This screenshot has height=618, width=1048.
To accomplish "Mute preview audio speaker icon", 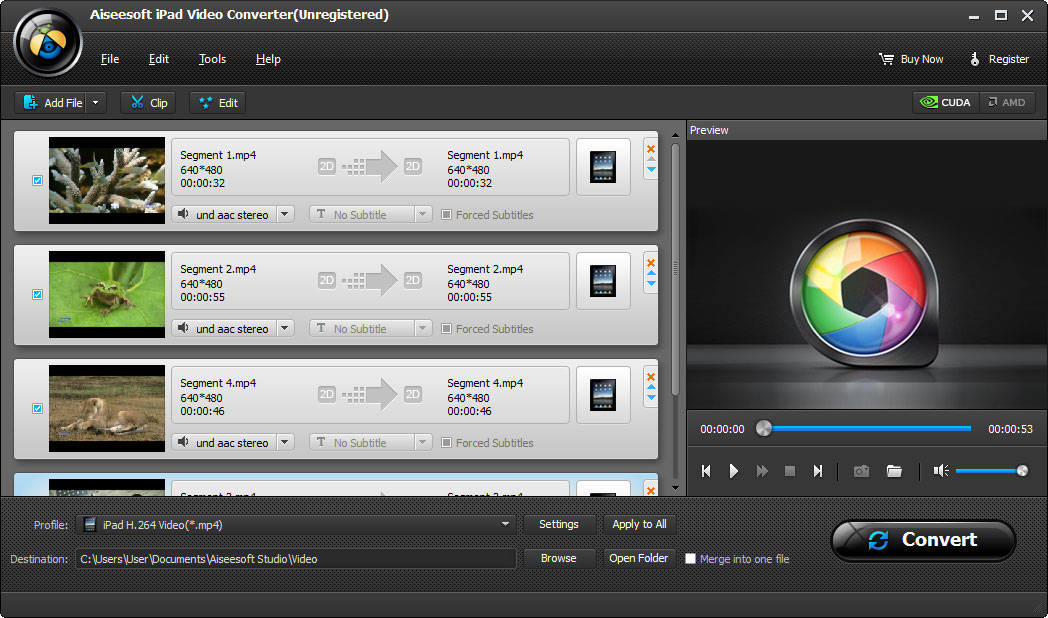I will pos(941,471).
